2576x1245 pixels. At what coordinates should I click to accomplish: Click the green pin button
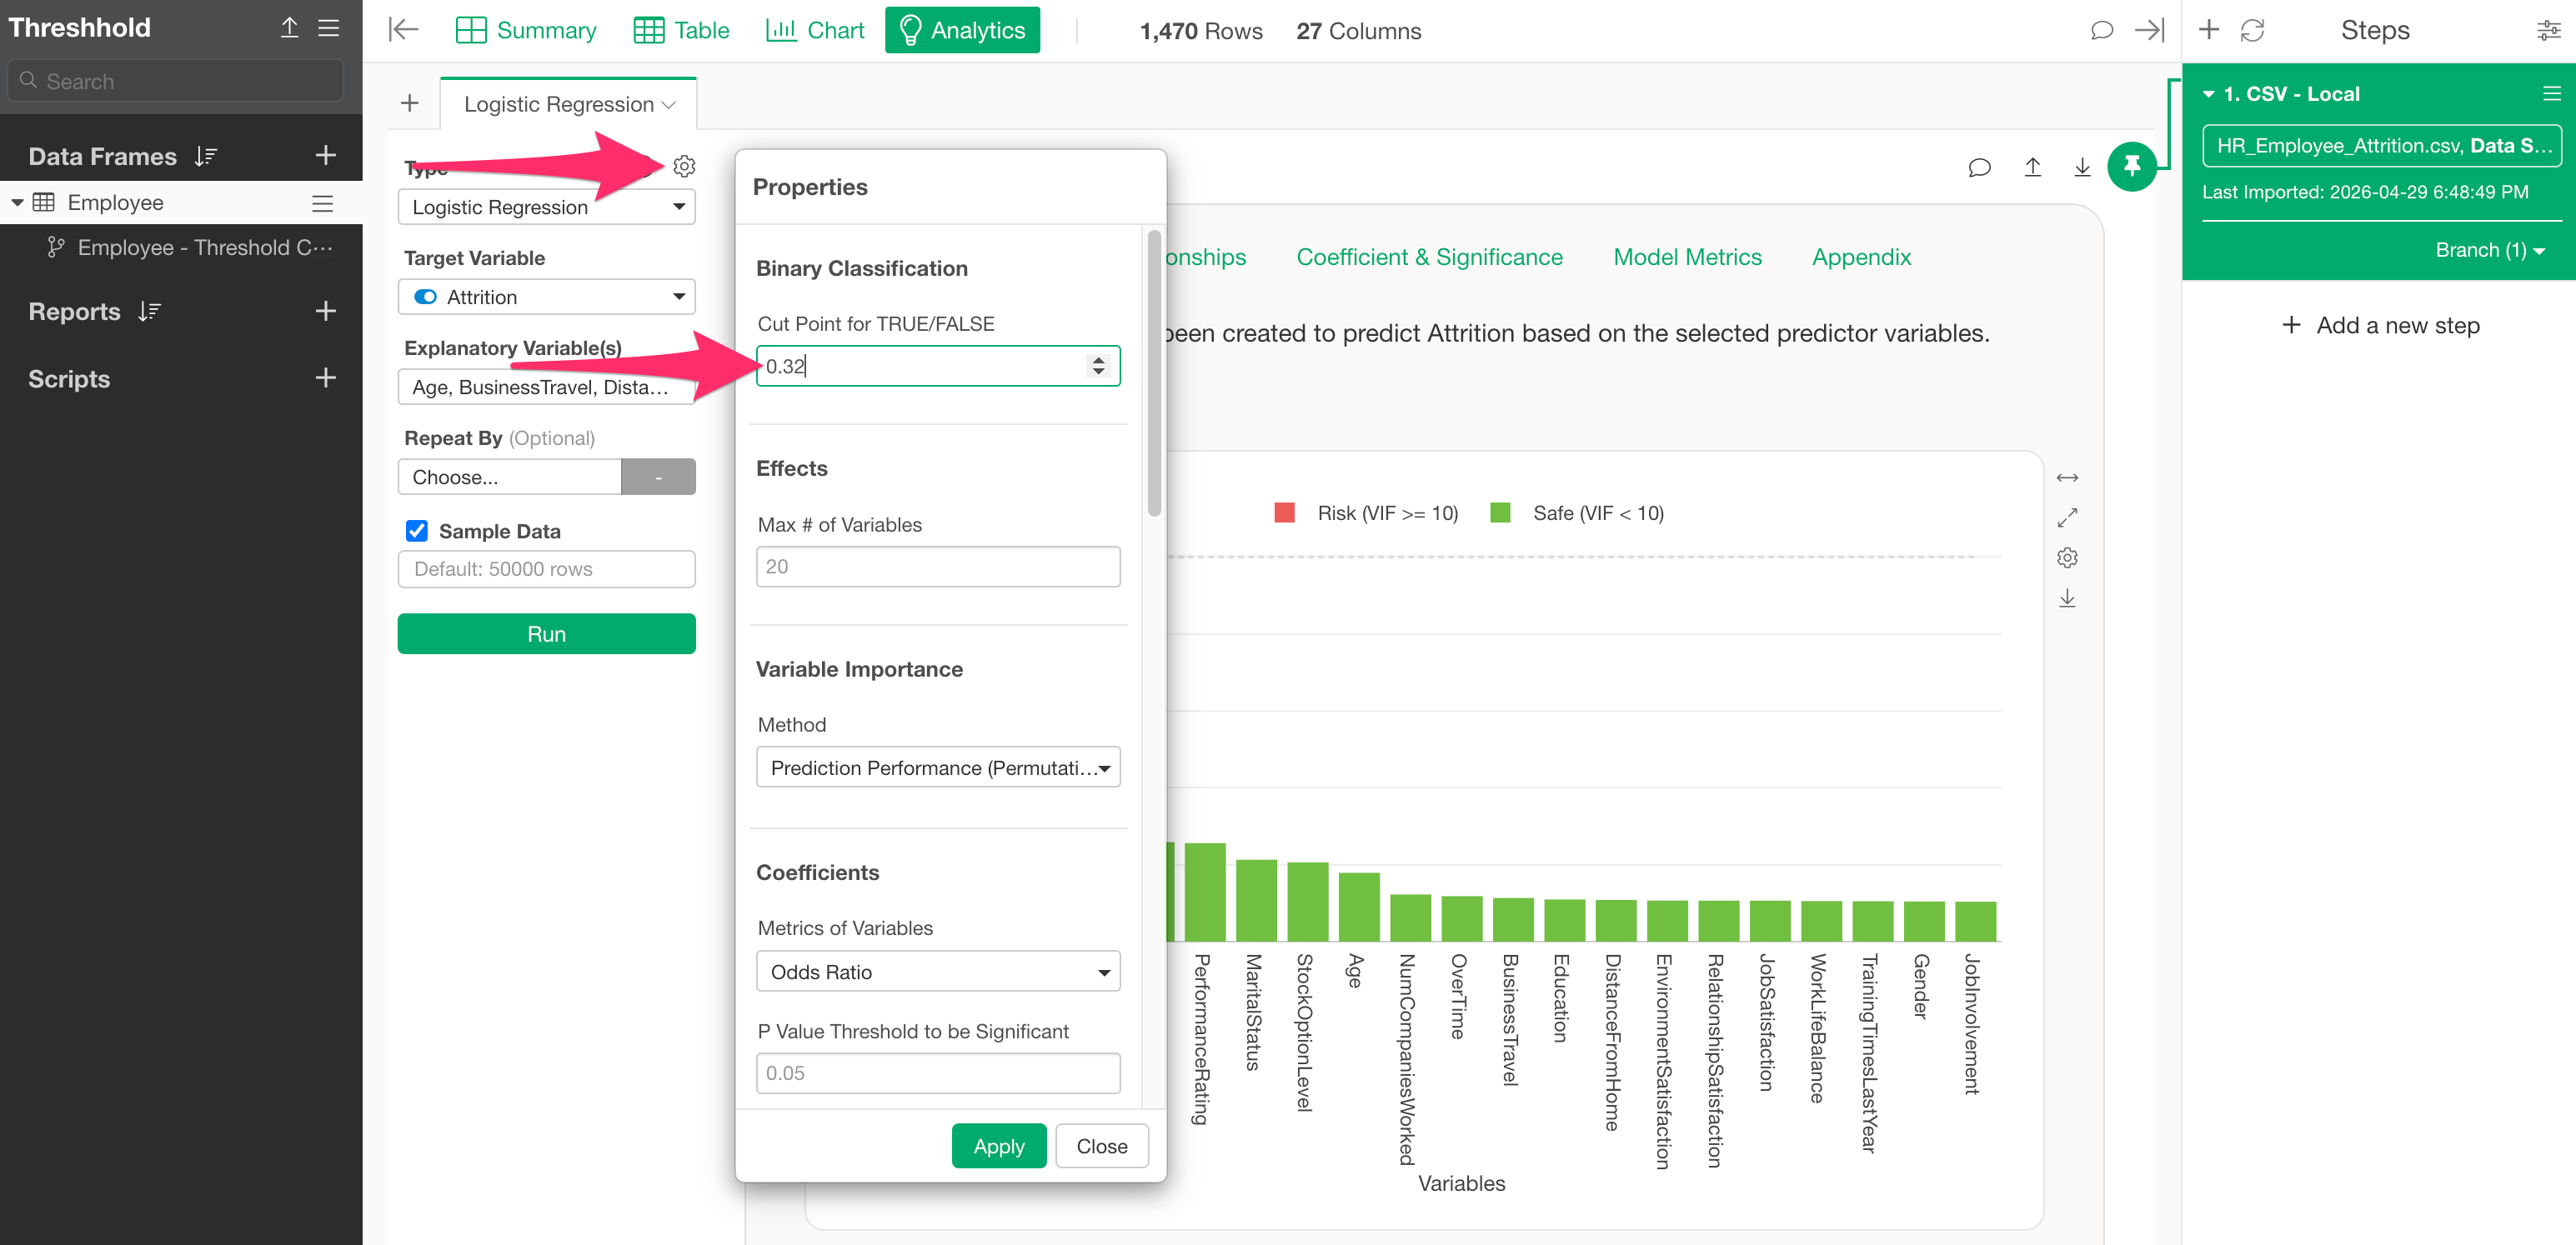pos(2131,166)
